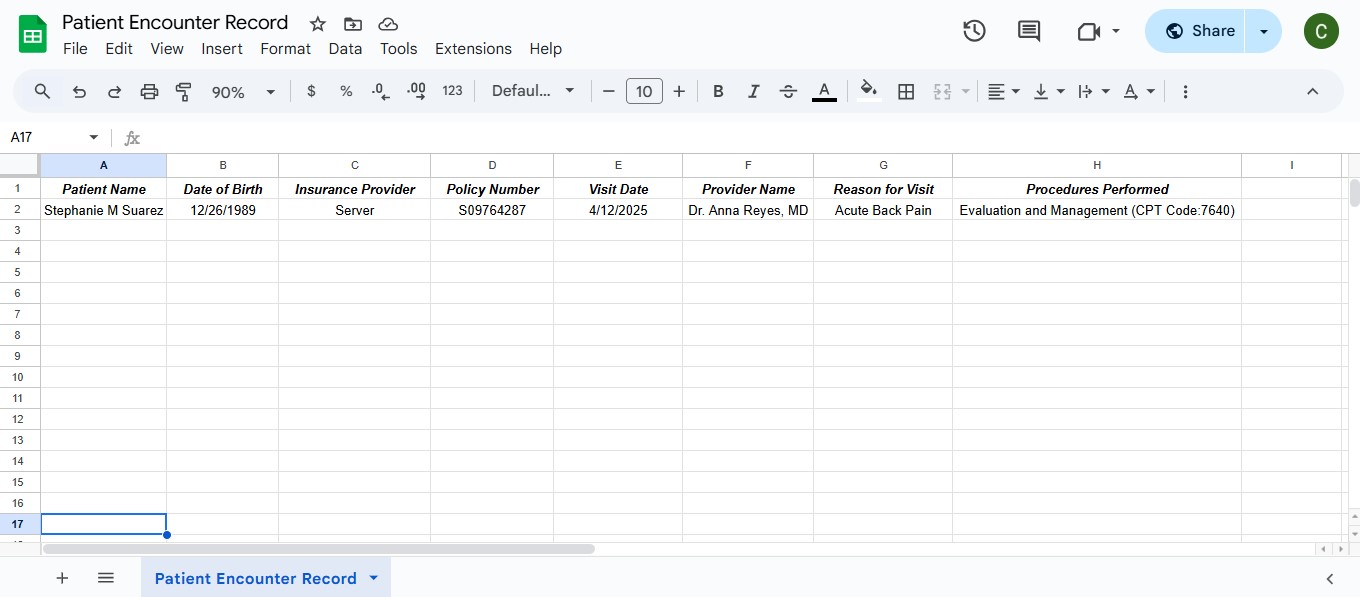Image resolution: width=1360 pixels, height=597 pixels.
Task: Add a new sheet with plus icon
Action: [62, 578]
